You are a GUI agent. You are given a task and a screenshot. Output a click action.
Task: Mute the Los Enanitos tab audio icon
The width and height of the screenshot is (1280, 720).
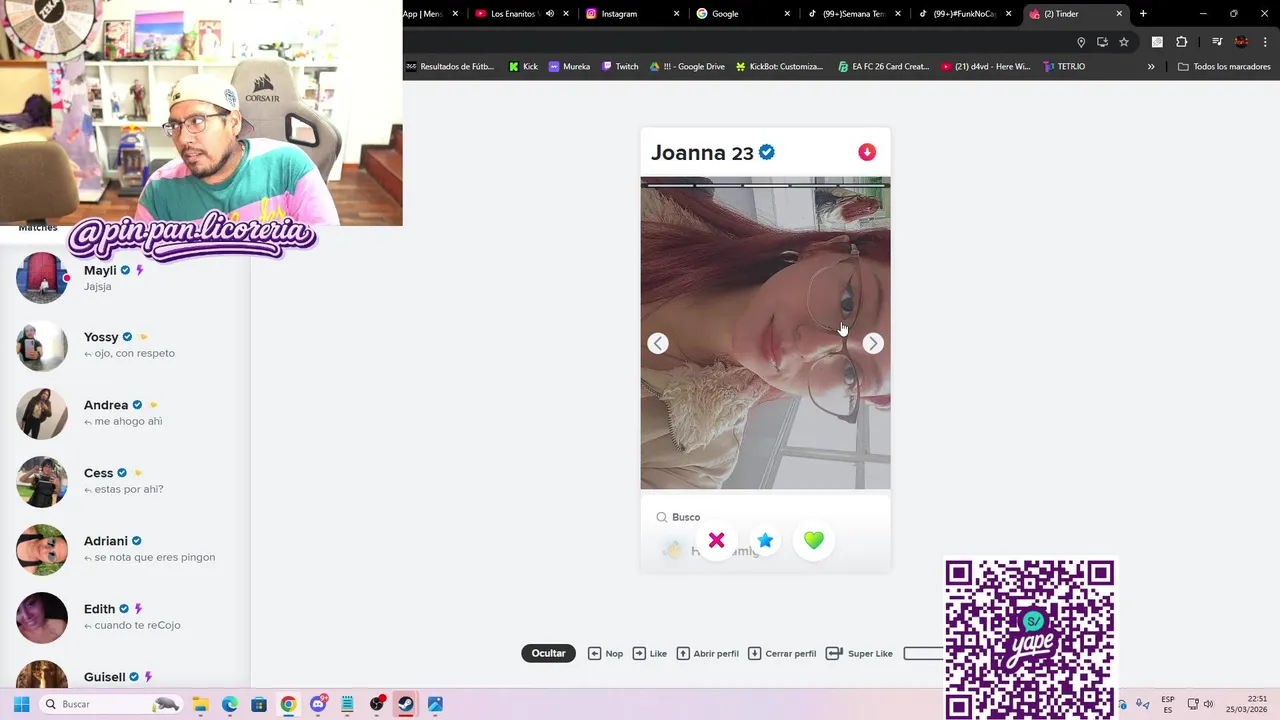click(550, 14)
